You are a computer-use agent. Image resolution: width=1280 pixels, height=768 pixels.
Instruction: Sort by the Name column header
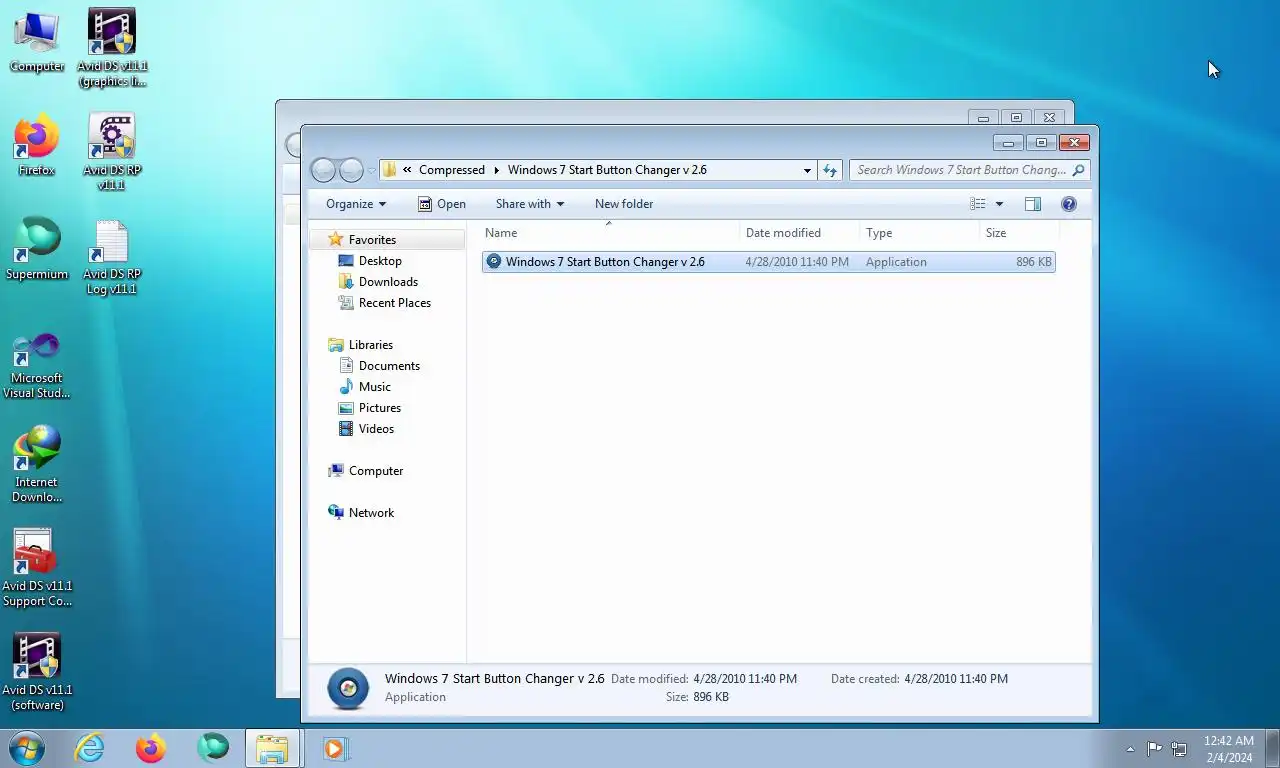tap(609, 233)
